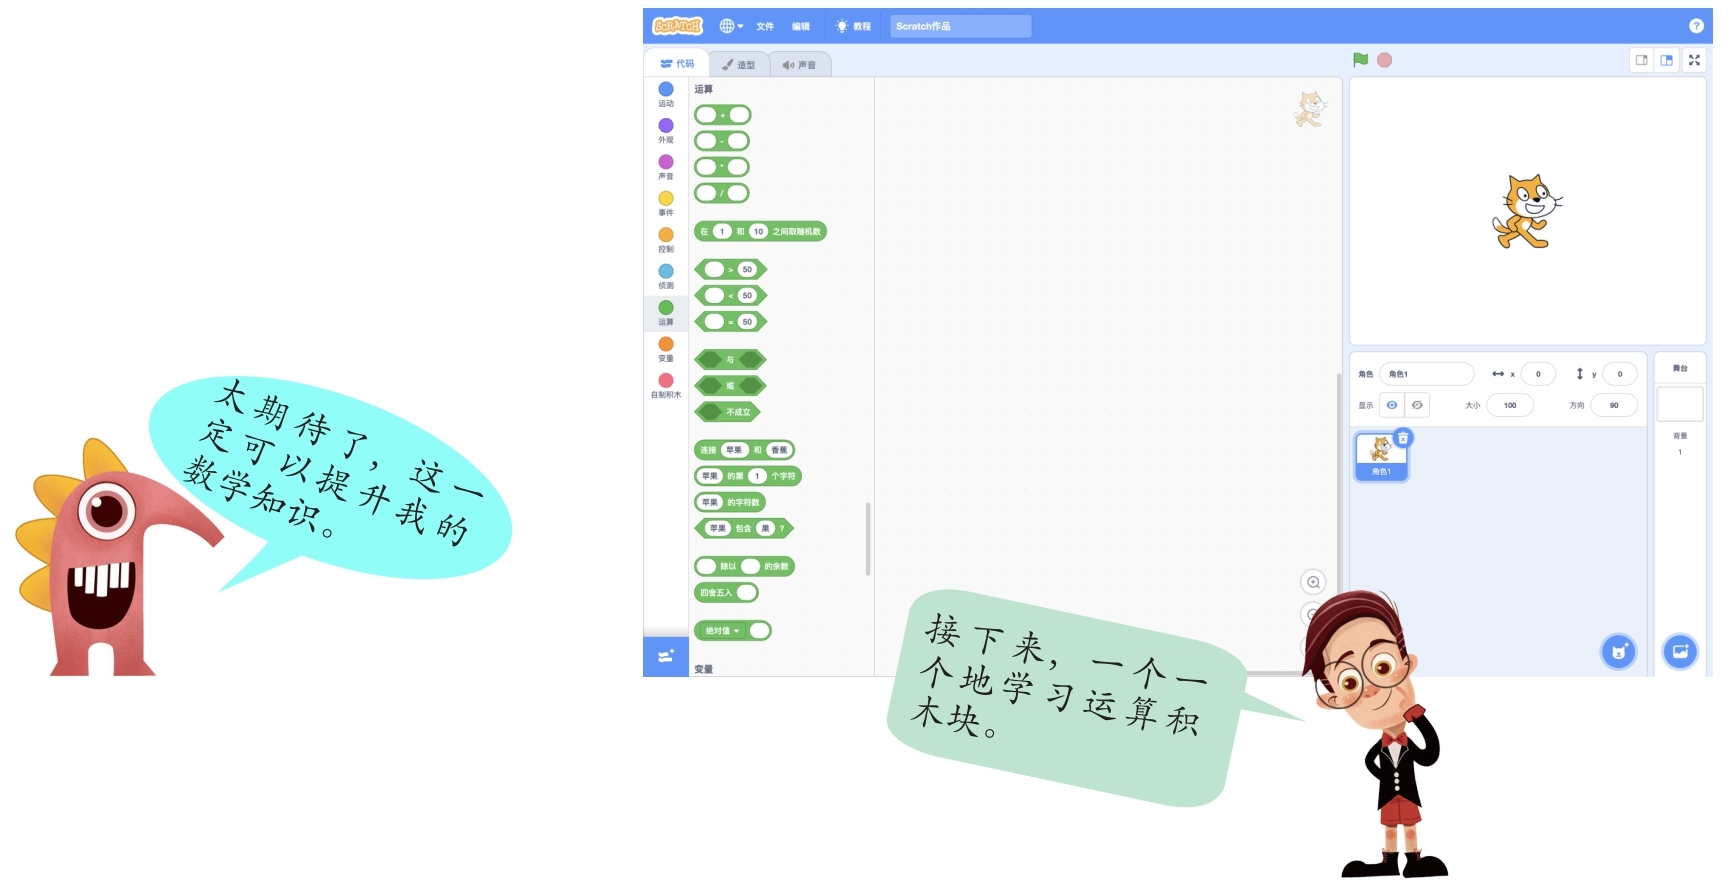Click the sprite y position field
Image resolution: width=1733 pixels, height=895 pixels.
point(1620,374)
